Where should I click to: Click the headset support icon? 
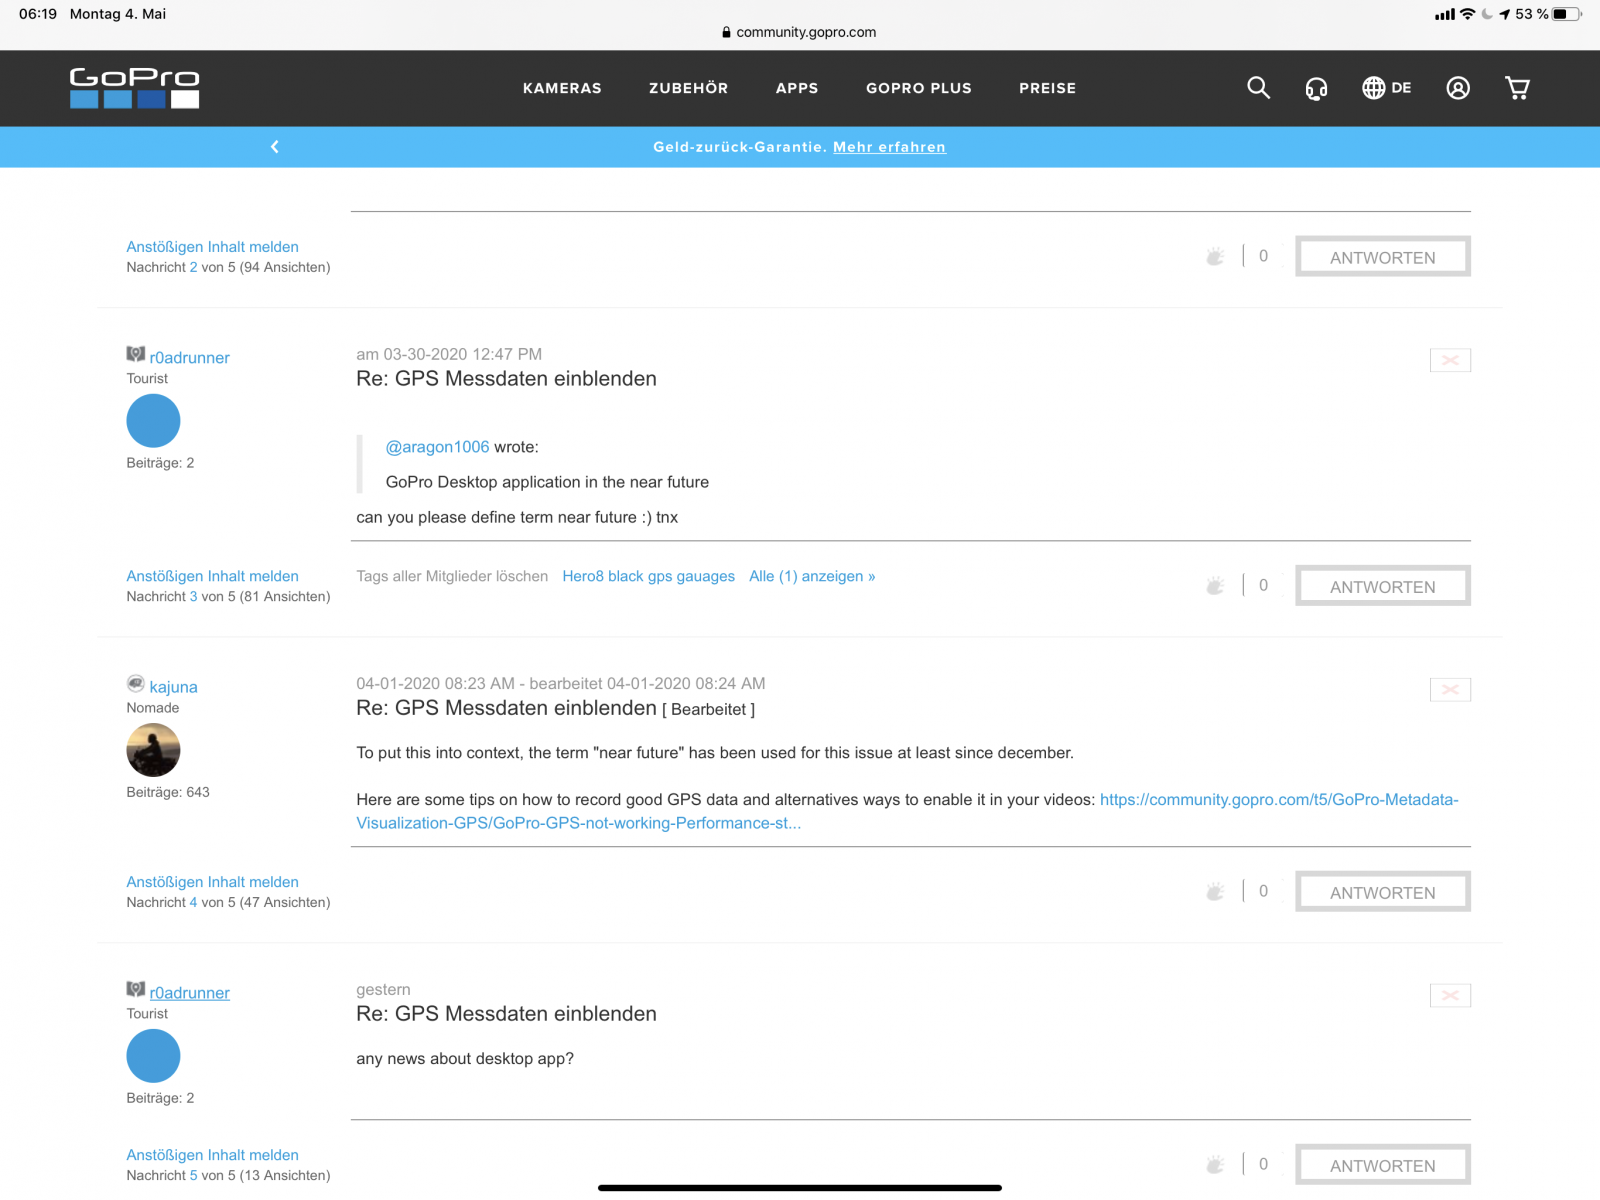1316,88
